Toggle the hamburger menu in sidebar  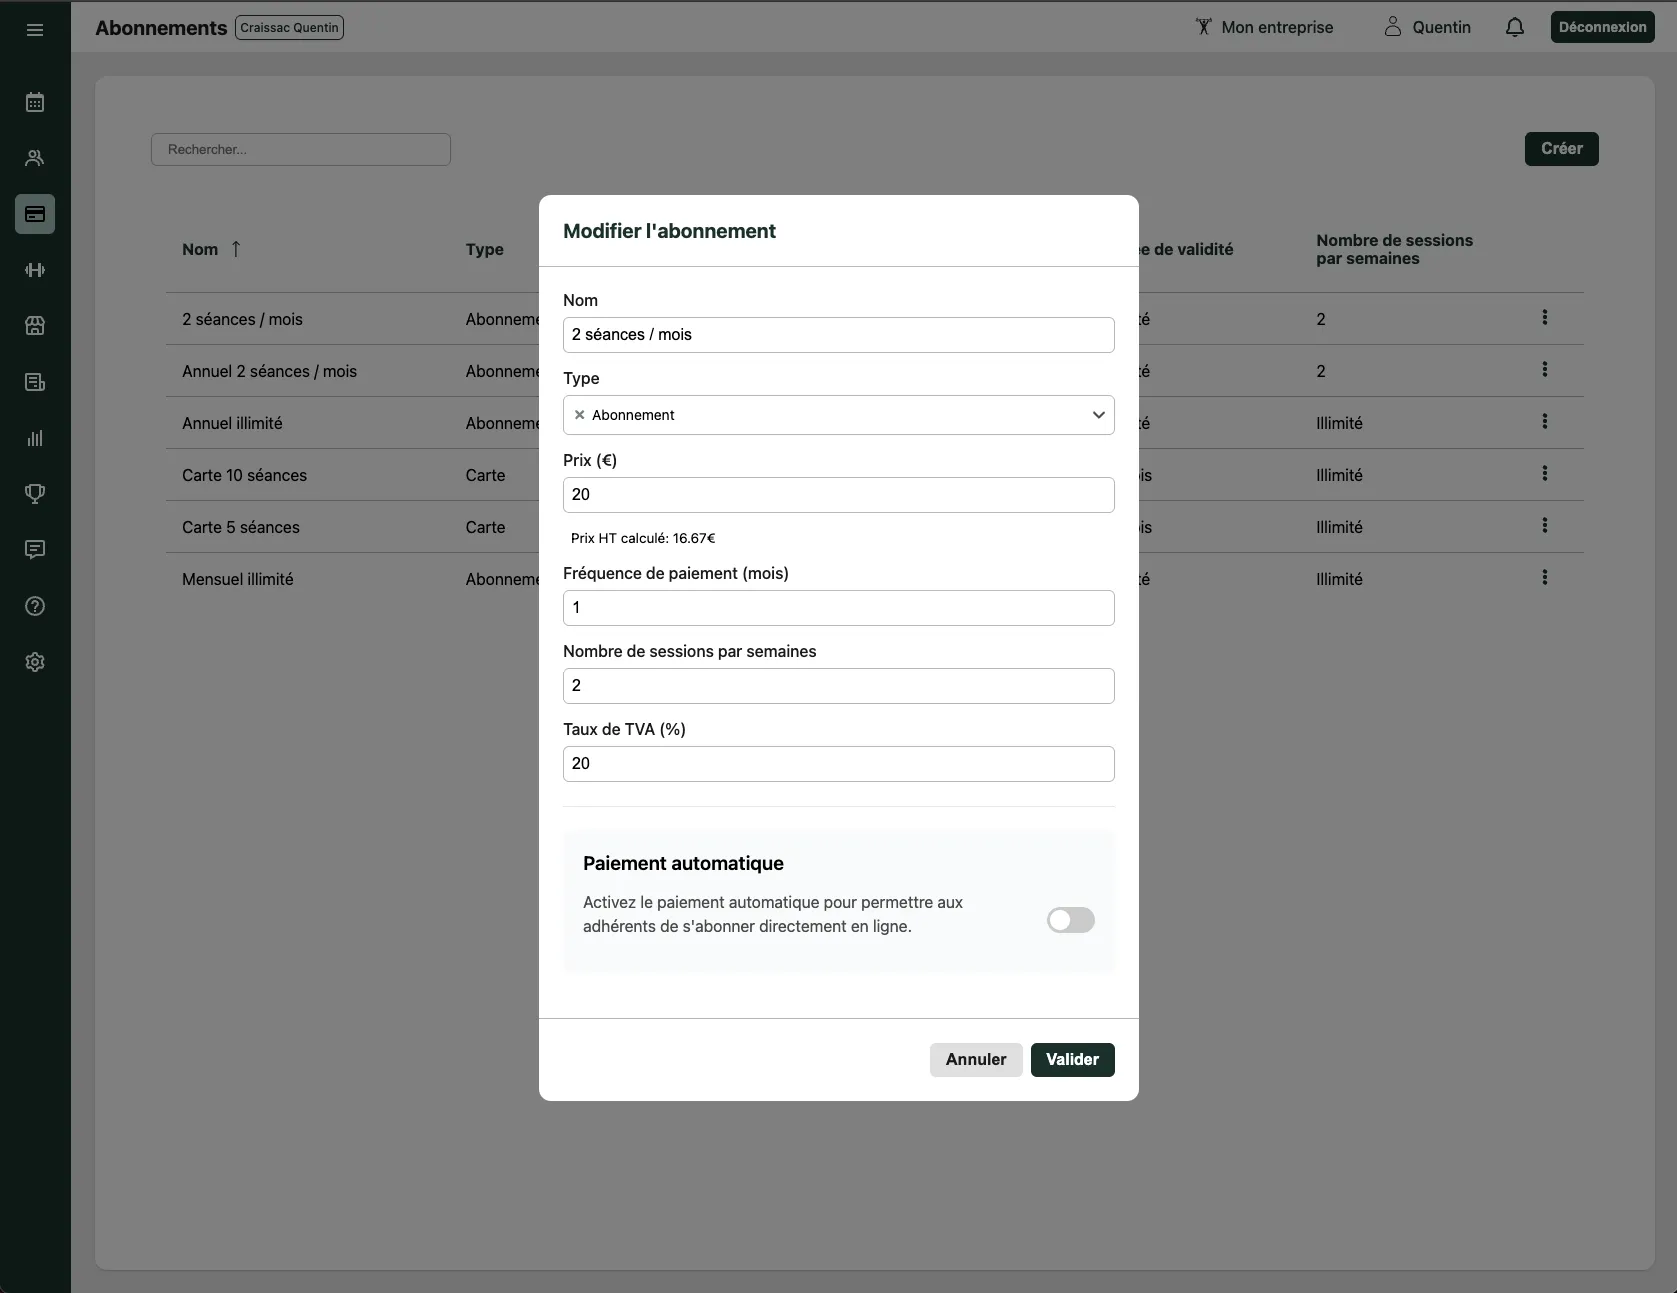tap(35, 30)
